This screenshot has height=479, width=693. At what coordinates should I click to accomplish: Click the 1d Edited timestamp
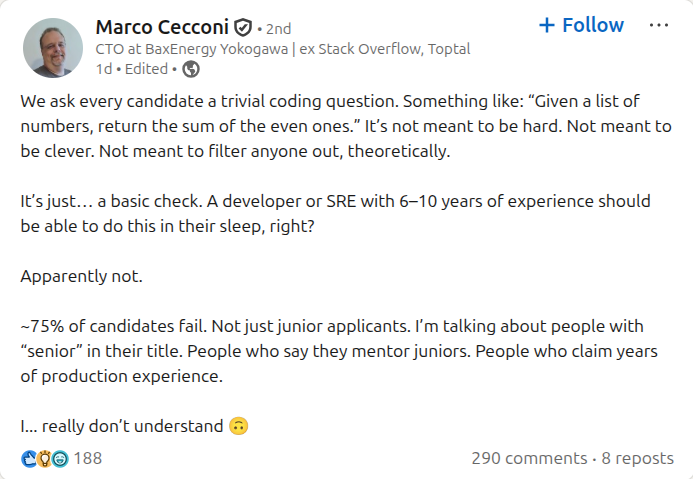(x=134, y=69)
